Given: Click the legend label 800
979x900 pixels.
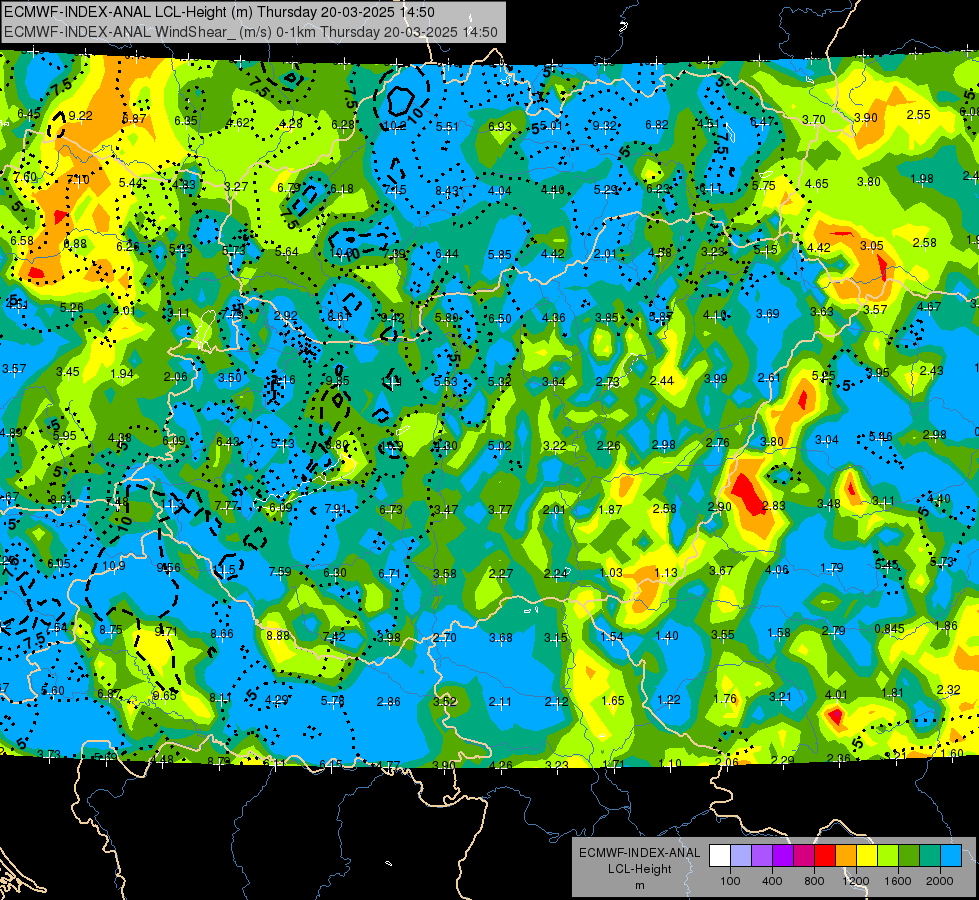Looking at the screenshot, I should 814,881.
